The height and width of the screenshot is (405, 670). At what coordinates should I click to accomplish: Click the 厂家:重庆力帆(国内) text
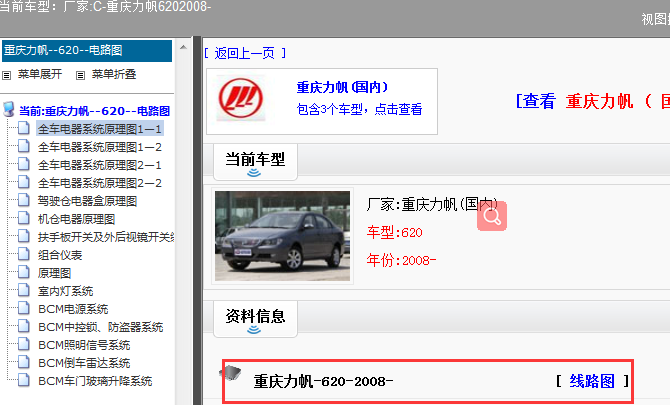coord(432,204)
